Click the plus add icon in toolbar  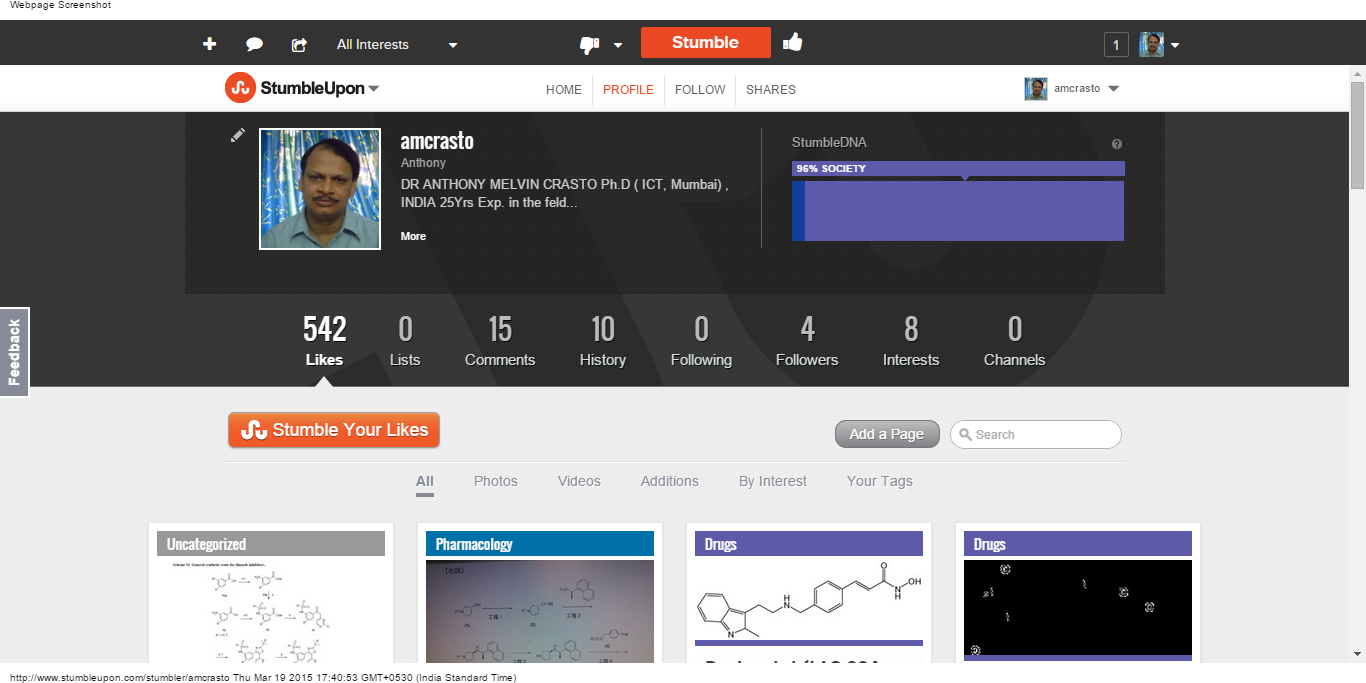tap(209, 44)
